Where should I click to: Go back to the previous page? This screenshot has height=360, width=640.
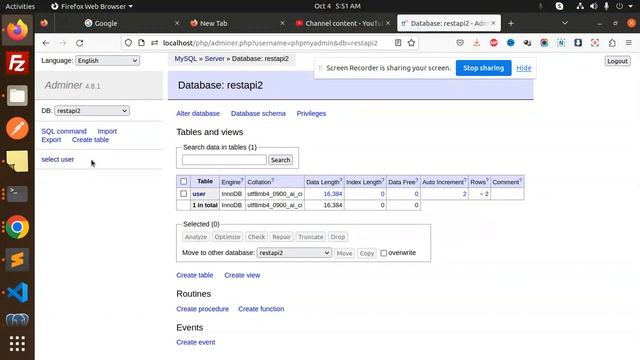46,43
